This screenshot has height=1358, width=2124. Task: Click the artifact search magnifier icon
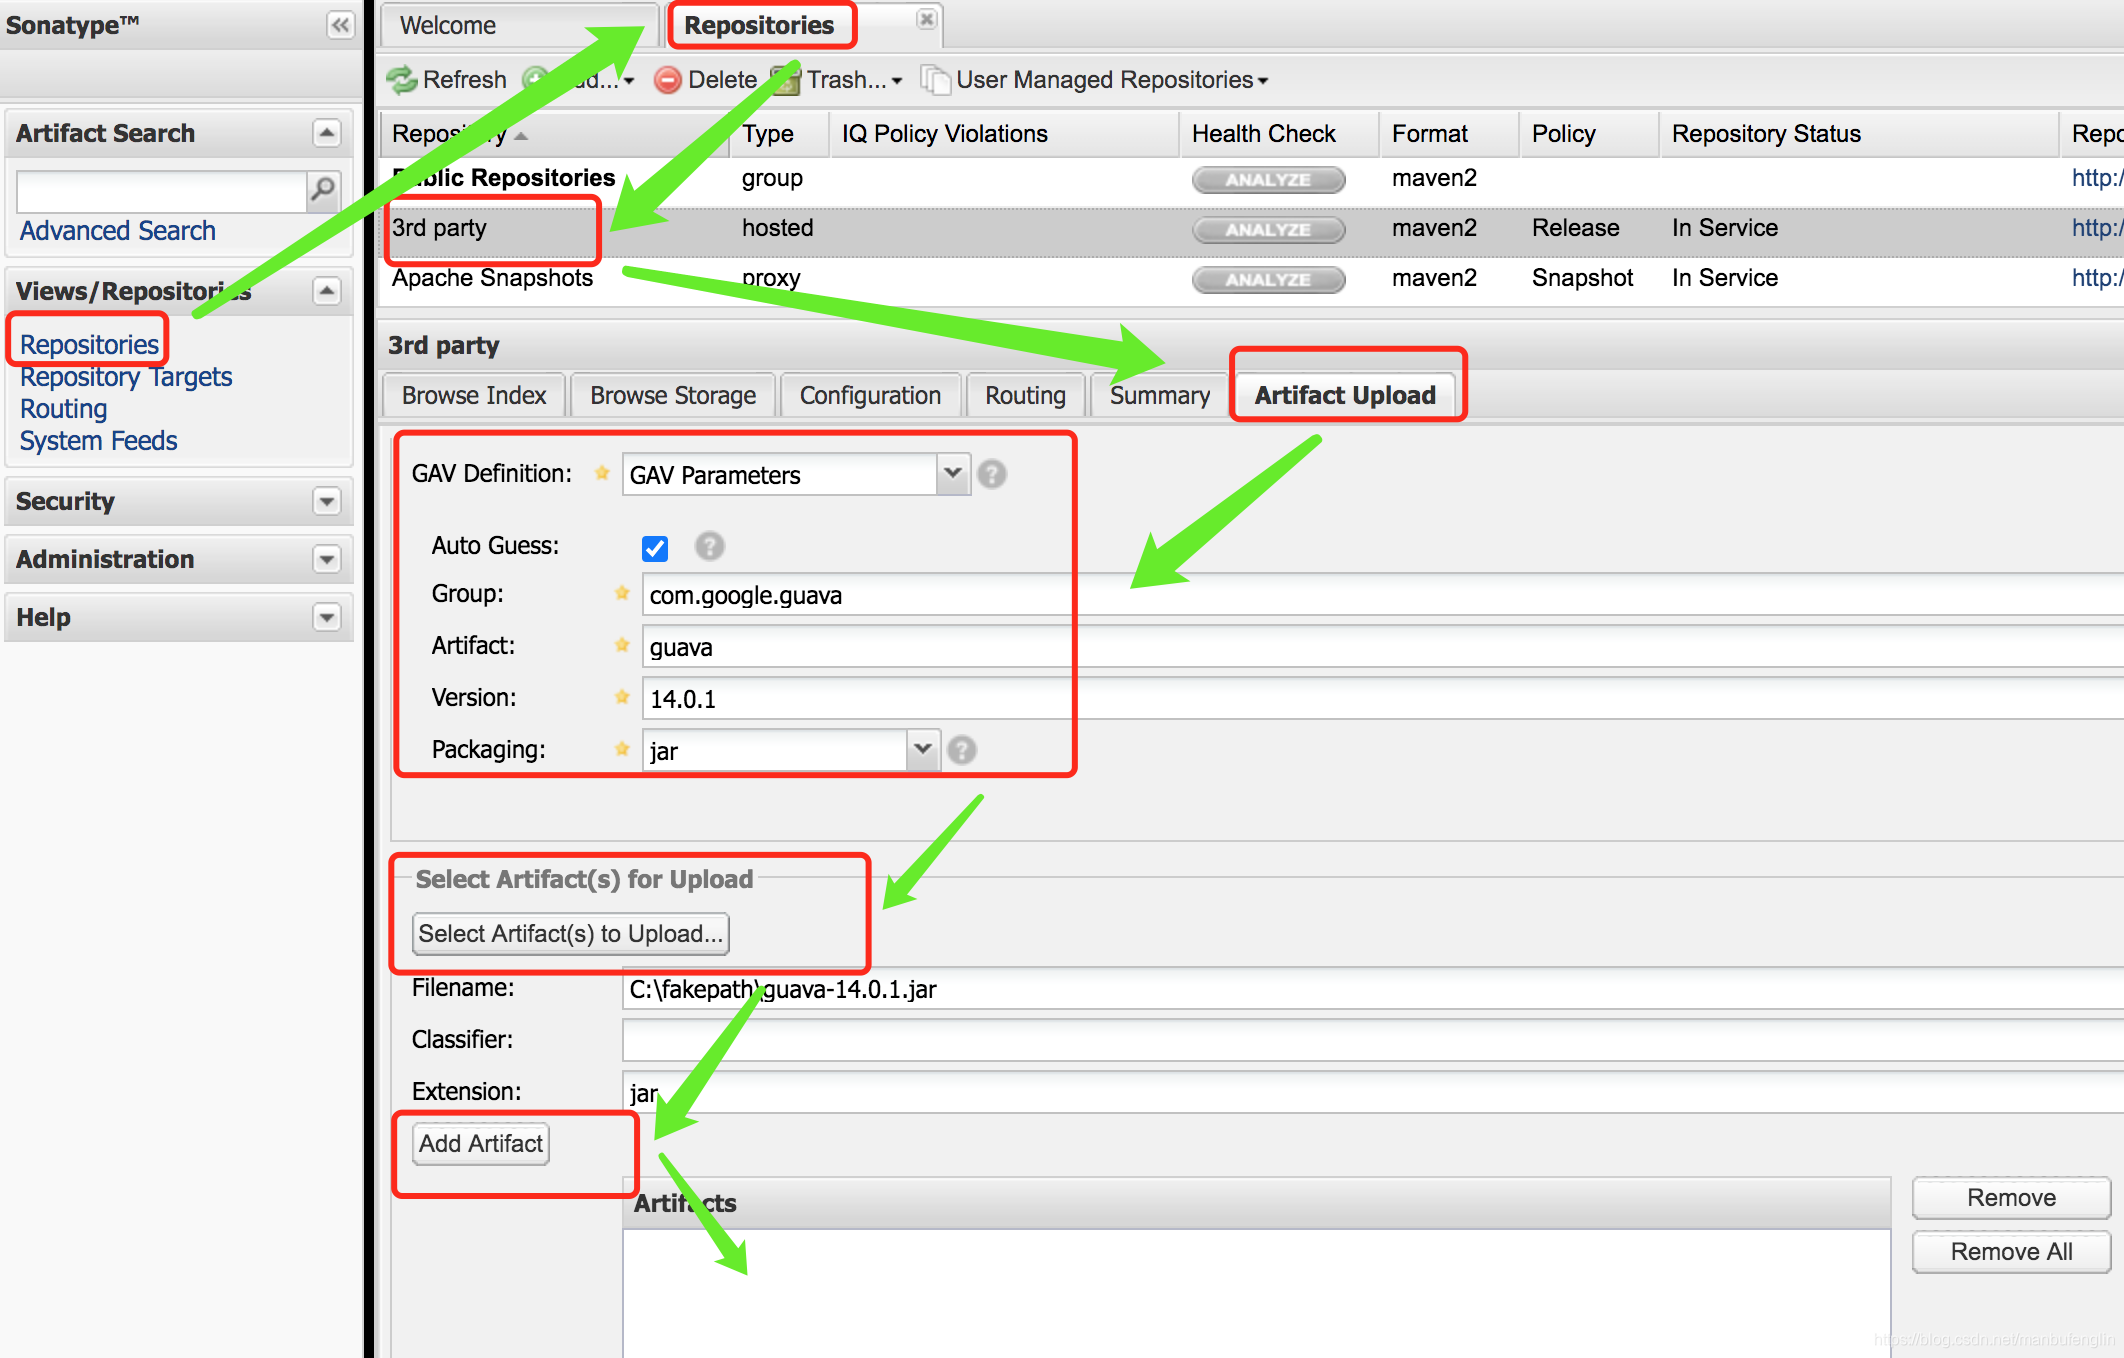pyautogui.click(x=323, y=189)
